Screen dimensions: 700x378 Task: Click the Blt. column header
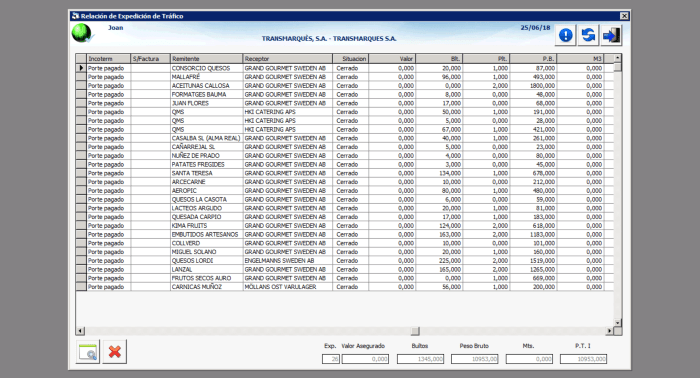click(439, 59)
